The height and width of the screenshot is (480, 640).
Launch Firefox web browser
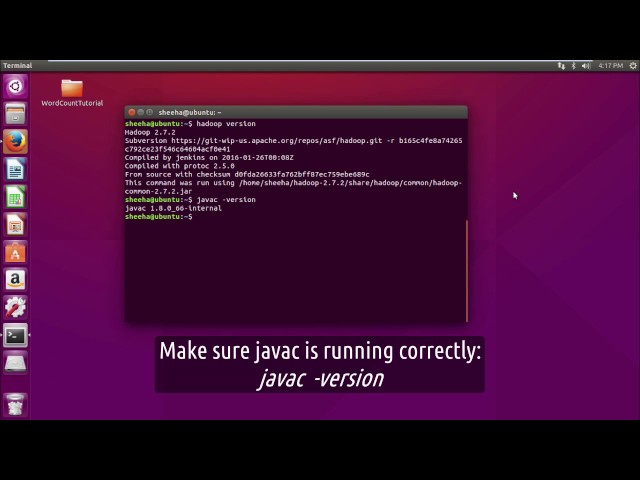16,142
